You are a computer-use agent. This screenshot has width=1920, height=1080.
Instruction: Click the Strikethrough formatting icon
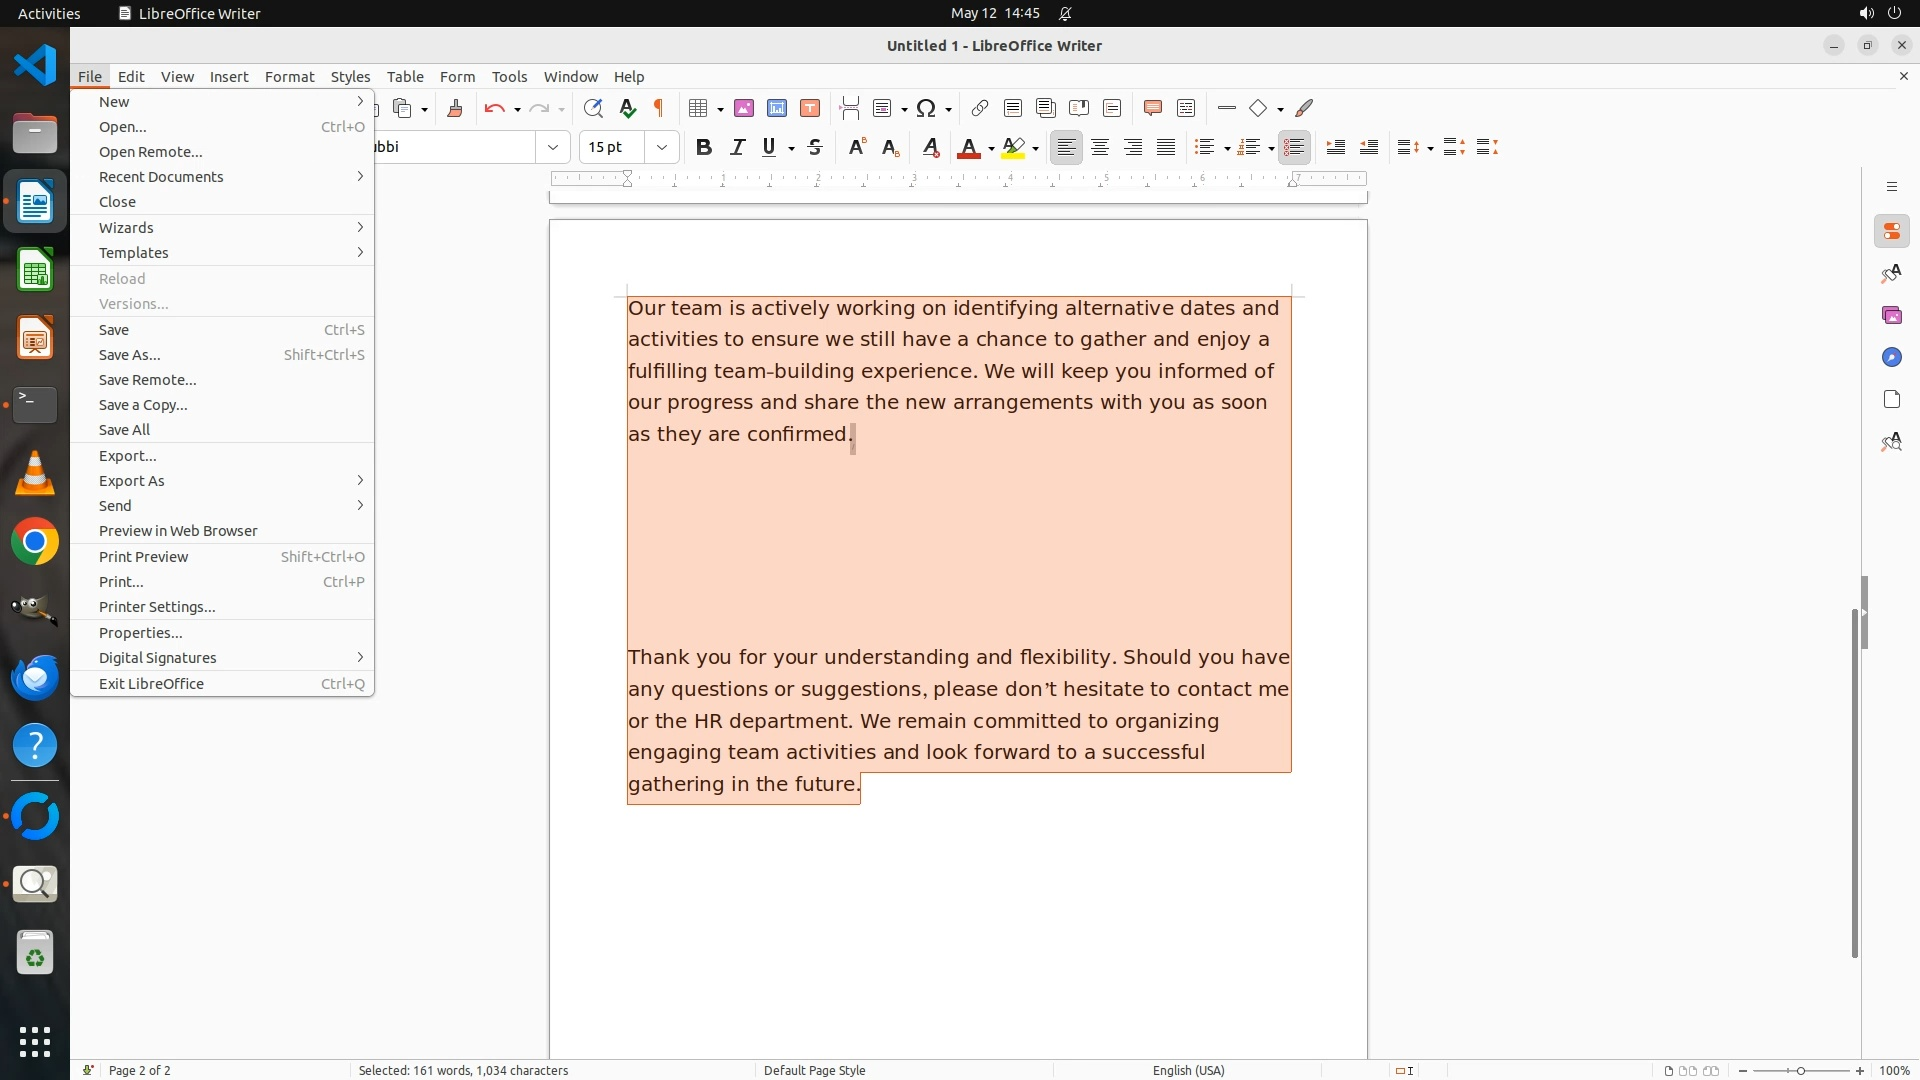[815, 147]
